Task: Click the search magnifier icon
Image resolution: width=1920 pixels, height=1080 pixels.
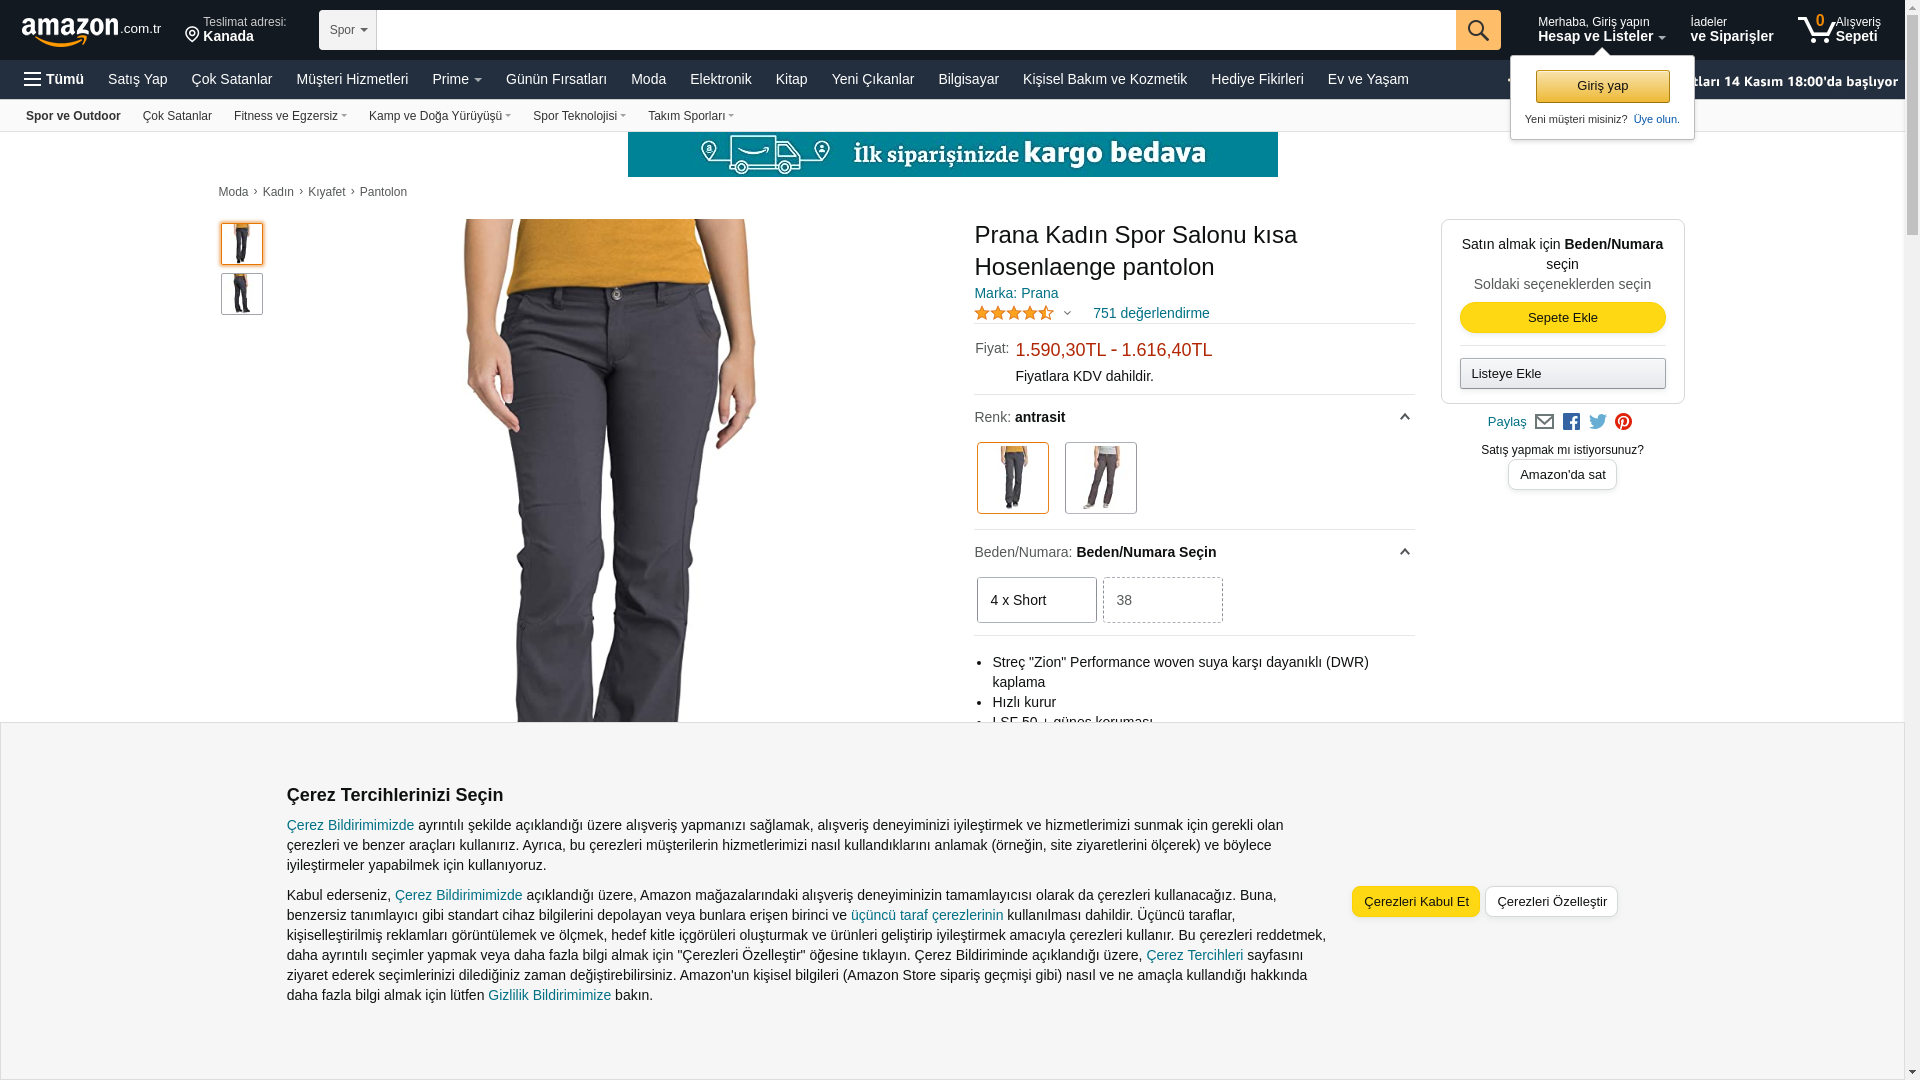Action: tap(1478, 30)
